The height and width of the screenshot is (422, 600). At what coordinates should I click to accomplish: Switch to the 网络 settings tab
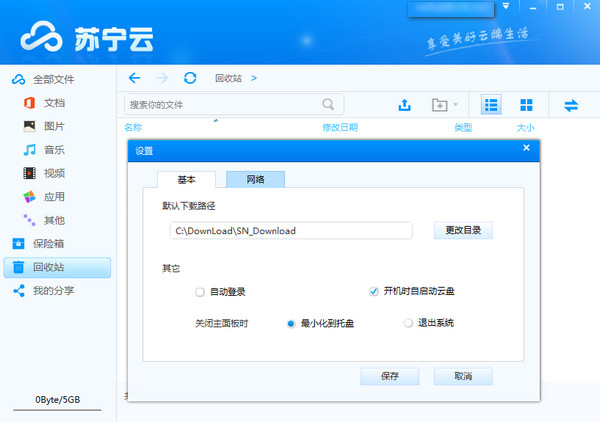click(255, 180)
